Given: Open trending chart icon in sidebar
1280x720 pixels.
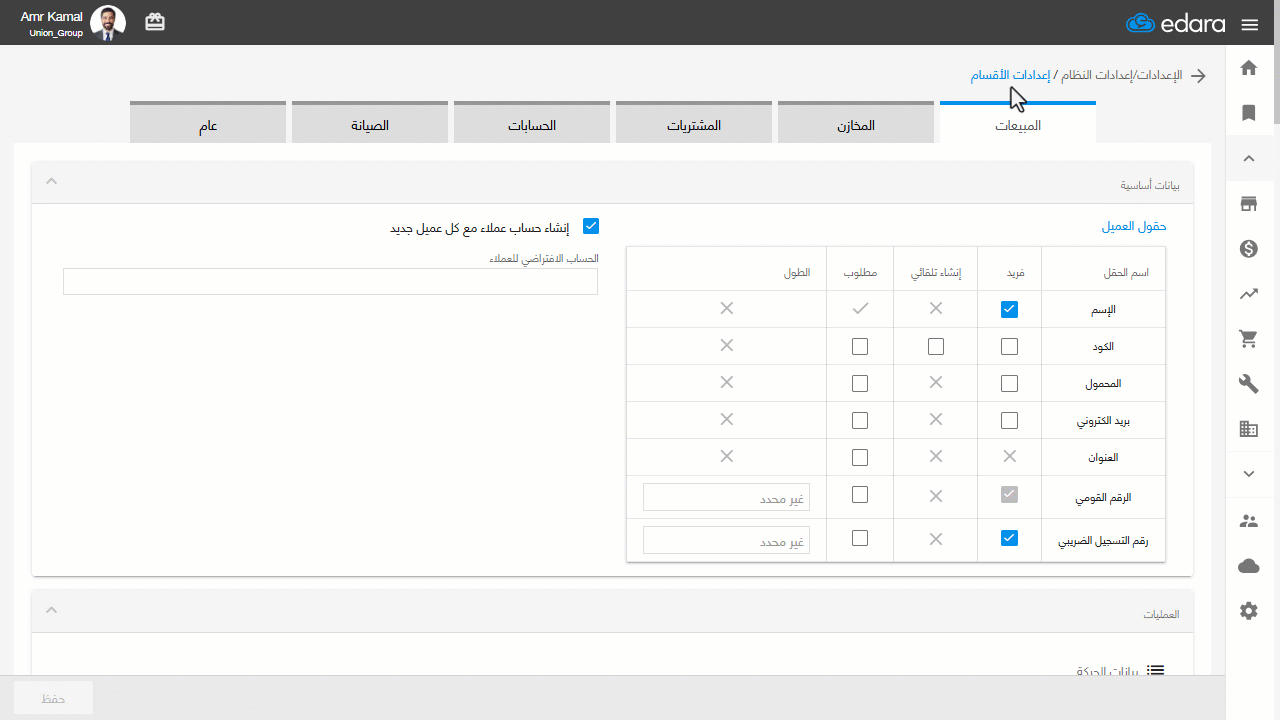Looking at the screenshot, I should click(x=1248, y=294).
